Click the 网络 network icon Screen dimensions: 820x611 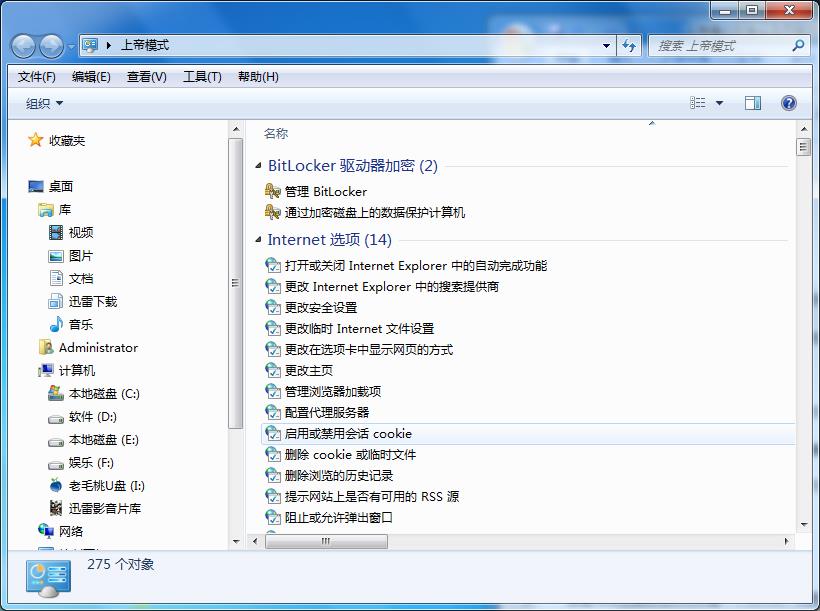click(x=46, y=531)
